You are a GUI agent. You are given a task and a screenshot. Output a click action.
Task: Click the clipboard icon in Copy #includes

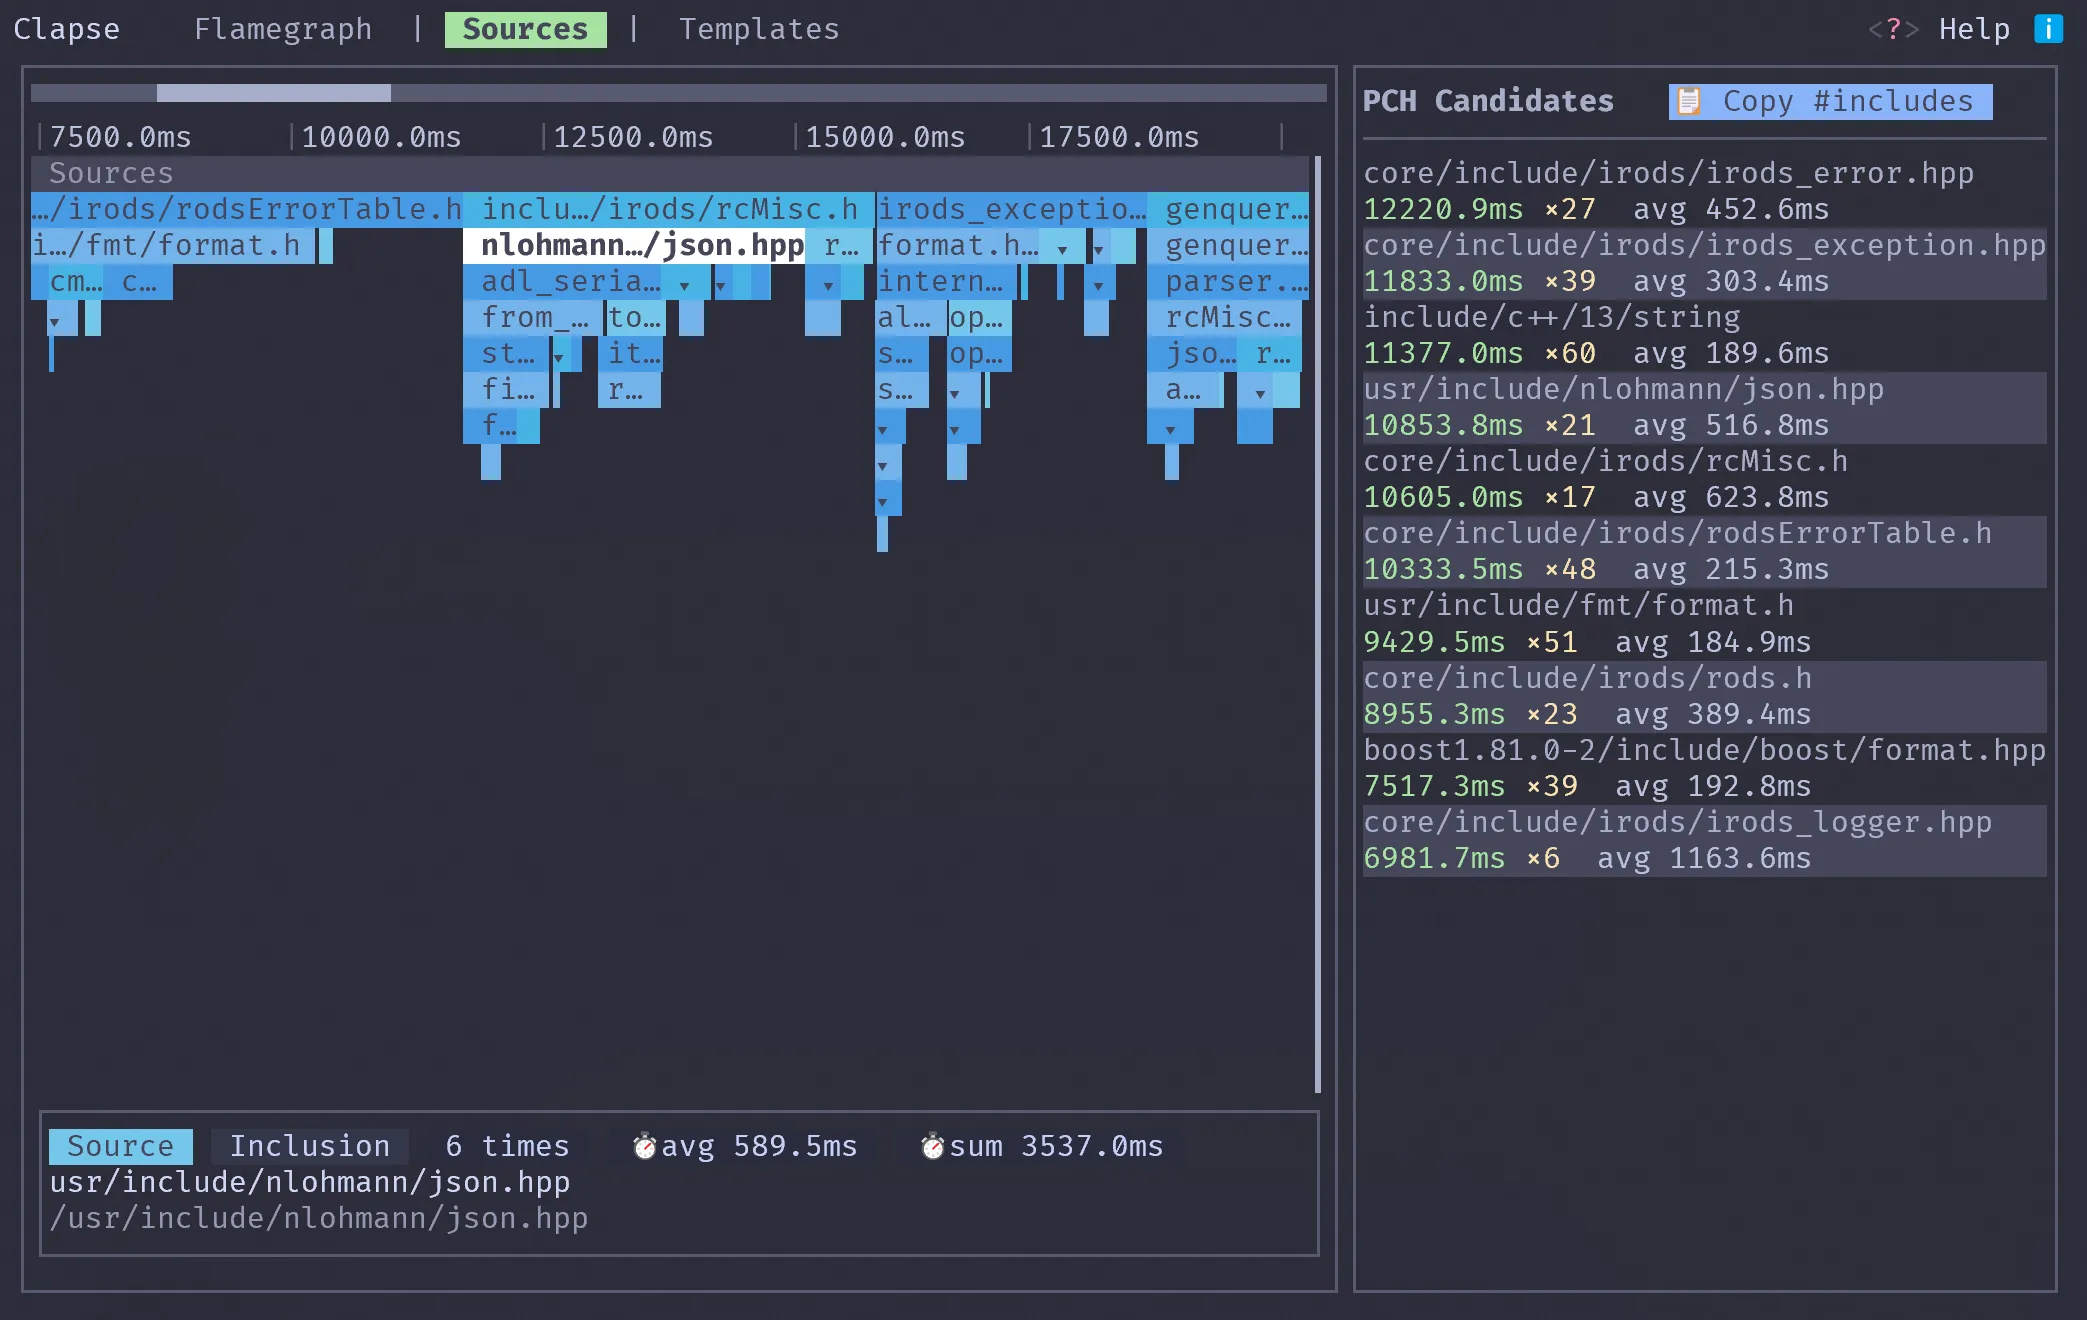coord(1689,101)
